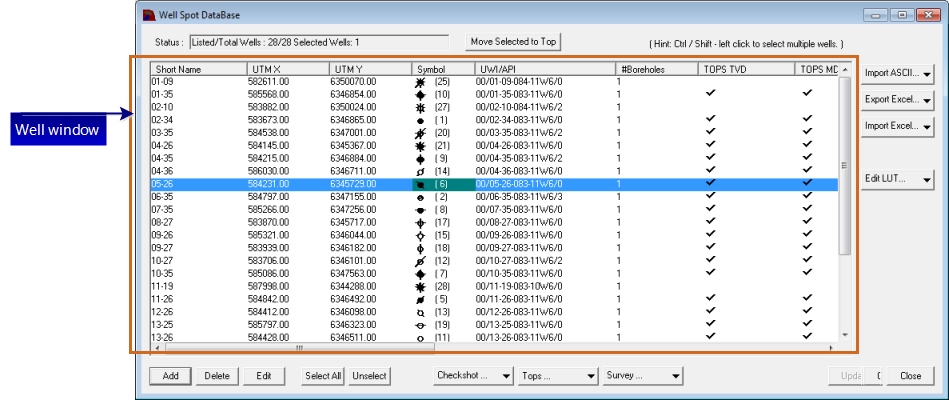Click the Status wells count field

point(319,42)
